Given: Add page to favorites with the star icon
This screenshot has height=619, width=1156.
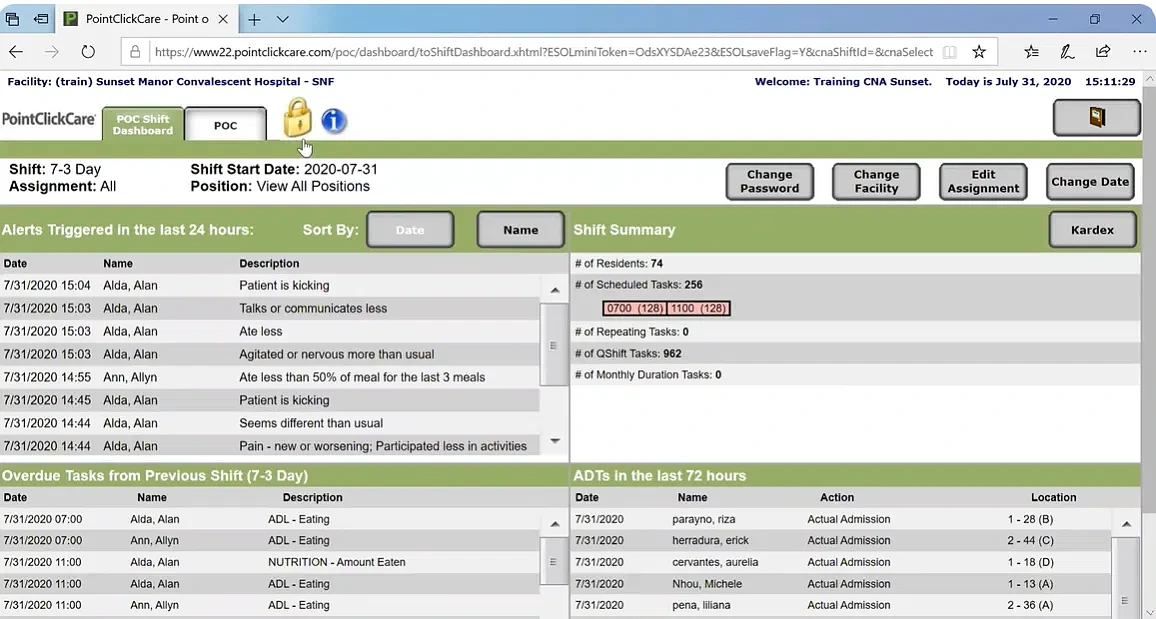Looking at the screenshot, I should [x=979, y=52].
